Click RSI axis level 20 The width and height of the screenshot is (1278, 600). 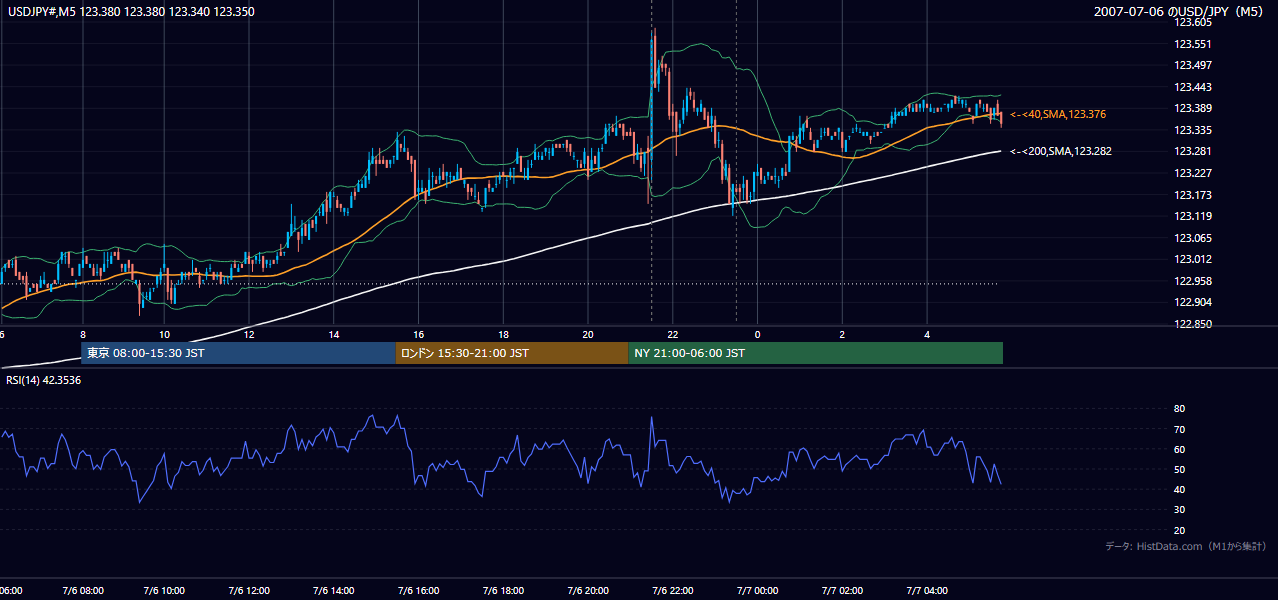point(1179,530)
